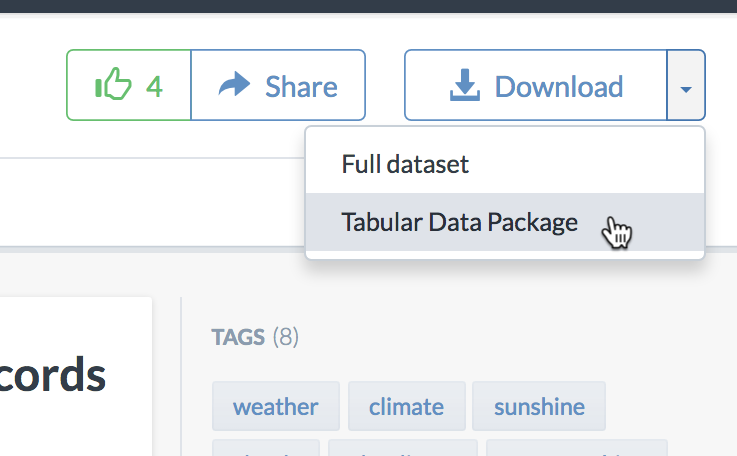Click the white dataset title card
This screenshot has height=456, width=737.
[x=76, y=376]
